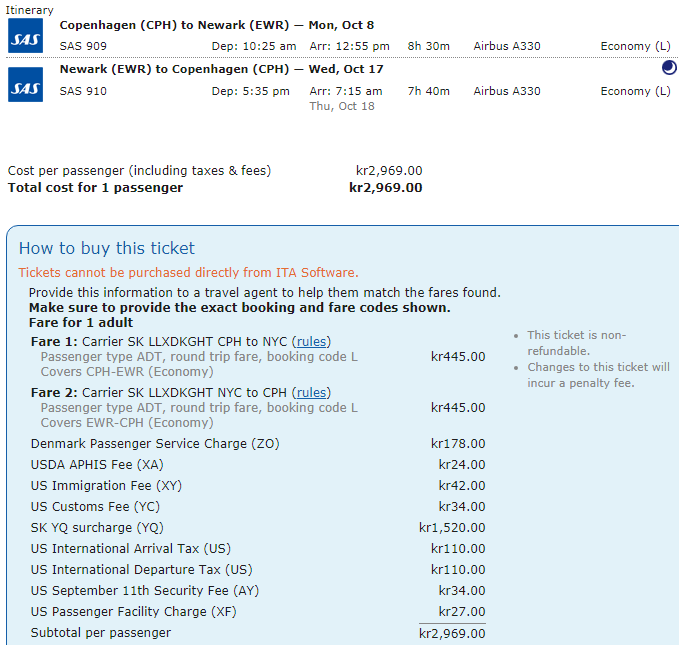Screen dimensions: 679x645
Task: Click the "How to buy this ticket" heading
Action: 107,248
